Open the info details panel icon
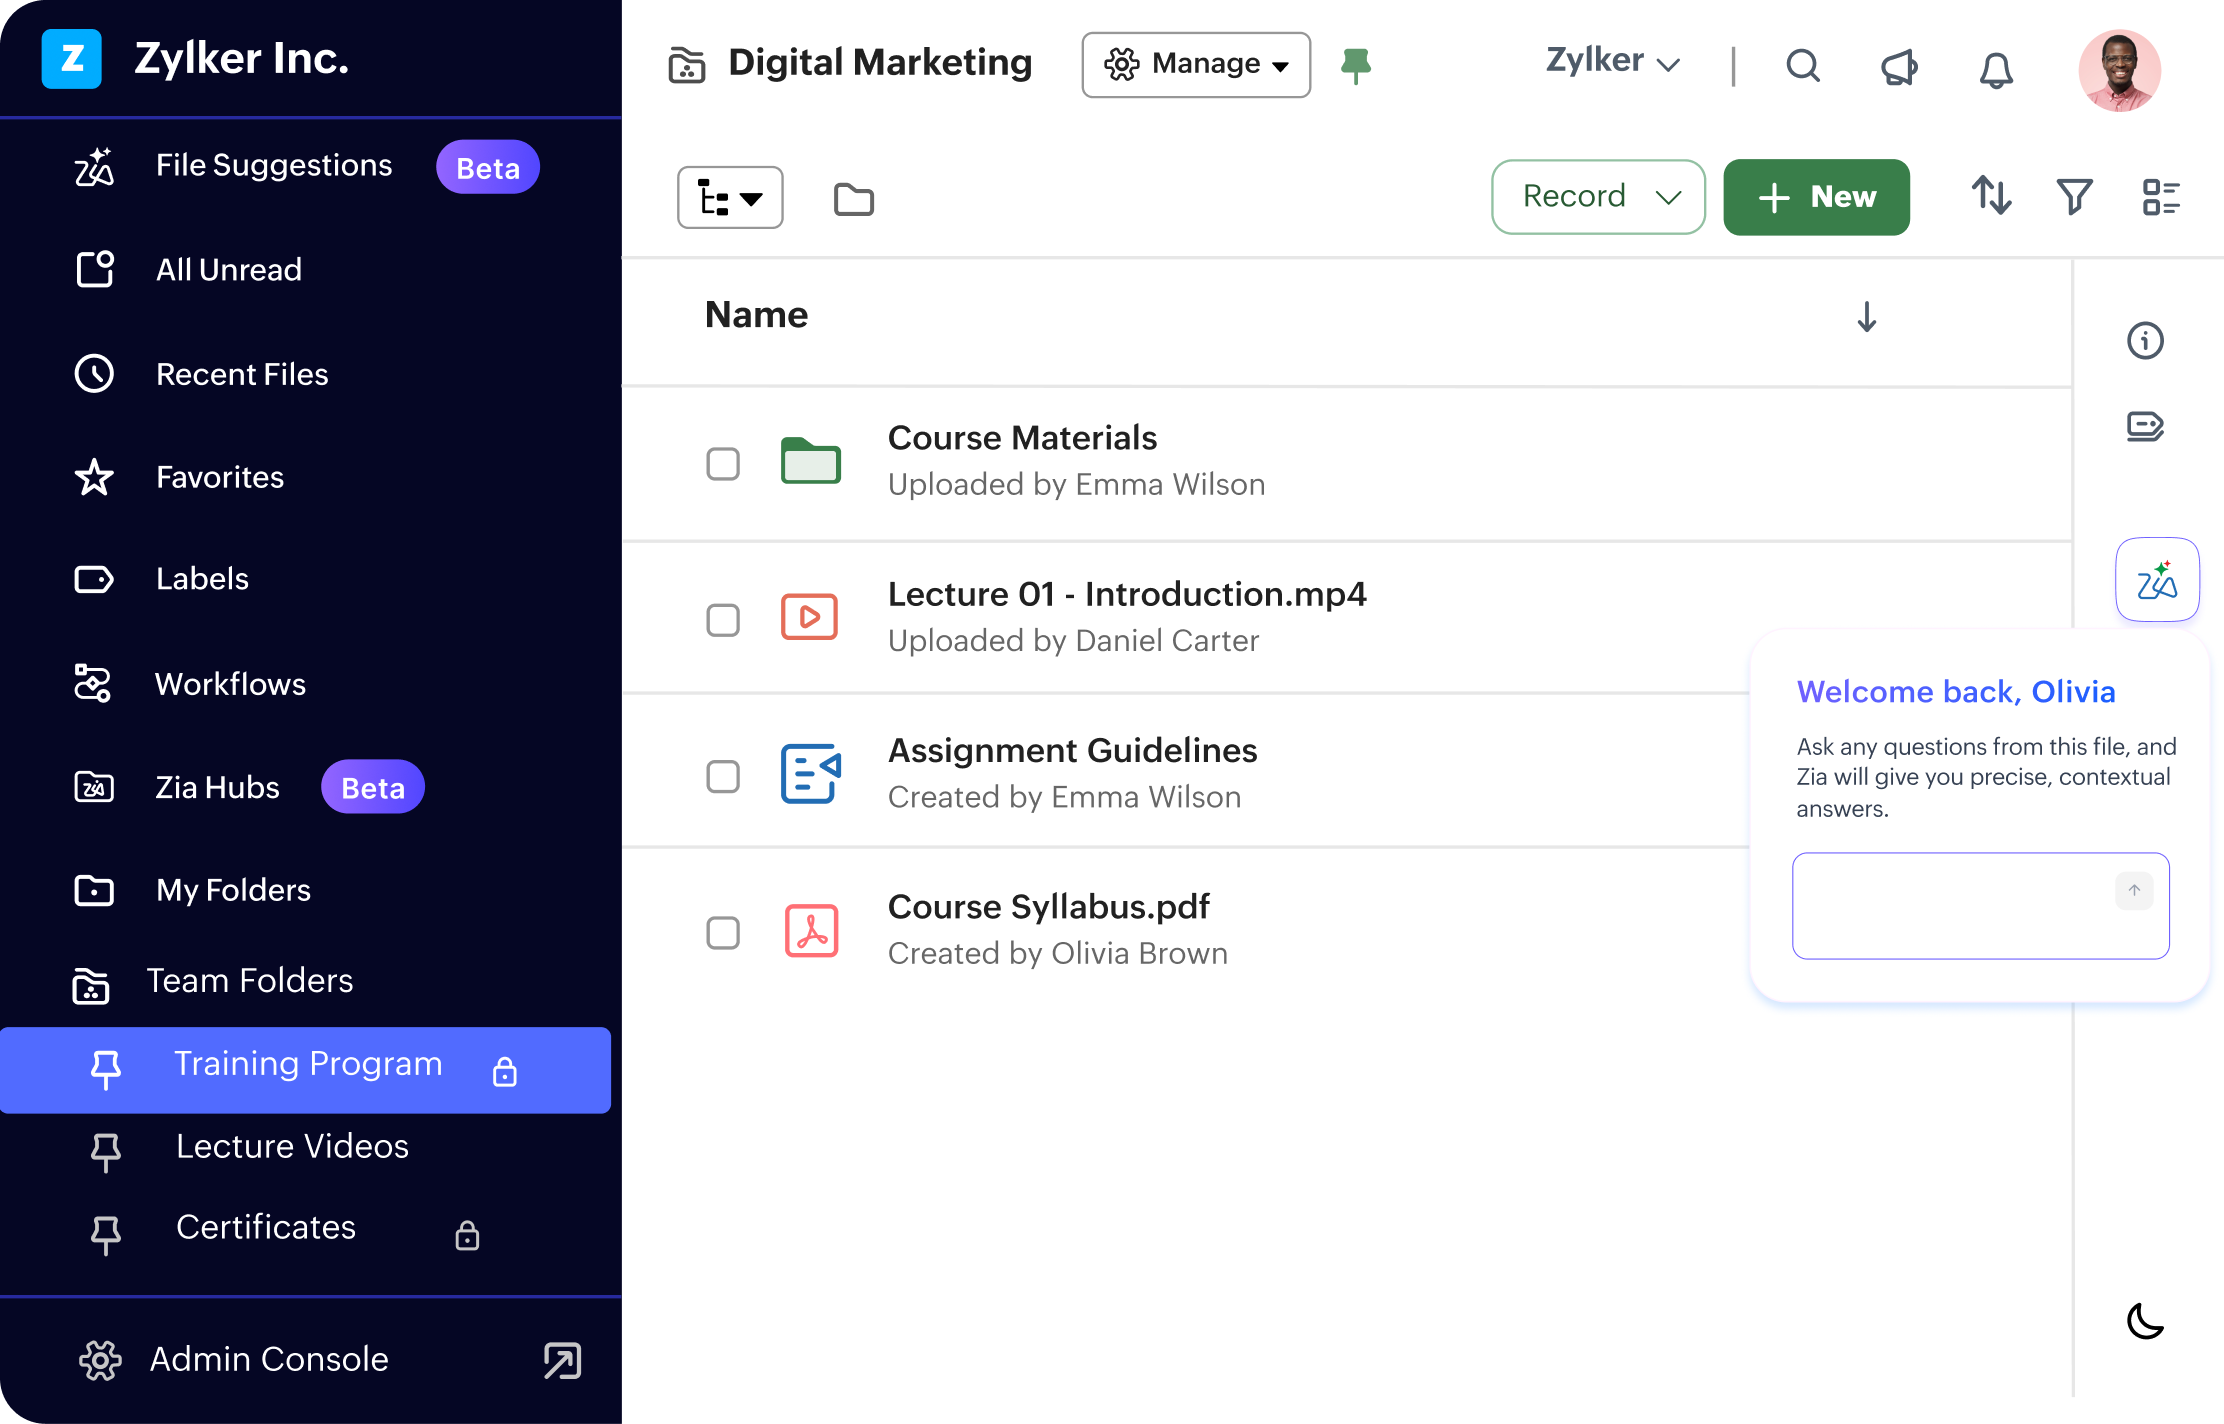The image size is (2224, 1424). pos(2145,341)
